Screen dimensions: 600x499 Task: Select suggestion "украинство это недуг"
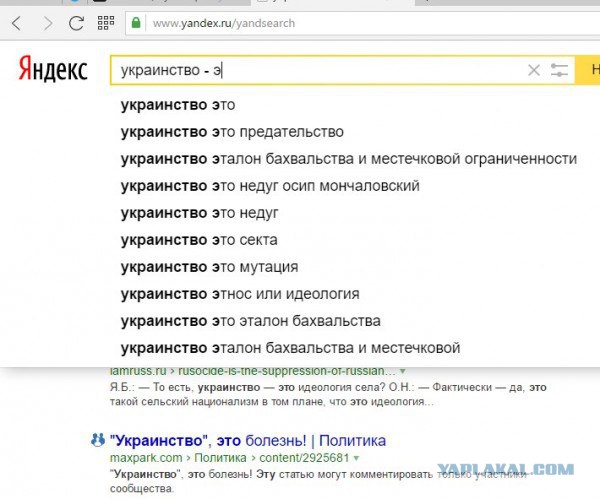tap(199, 213)
